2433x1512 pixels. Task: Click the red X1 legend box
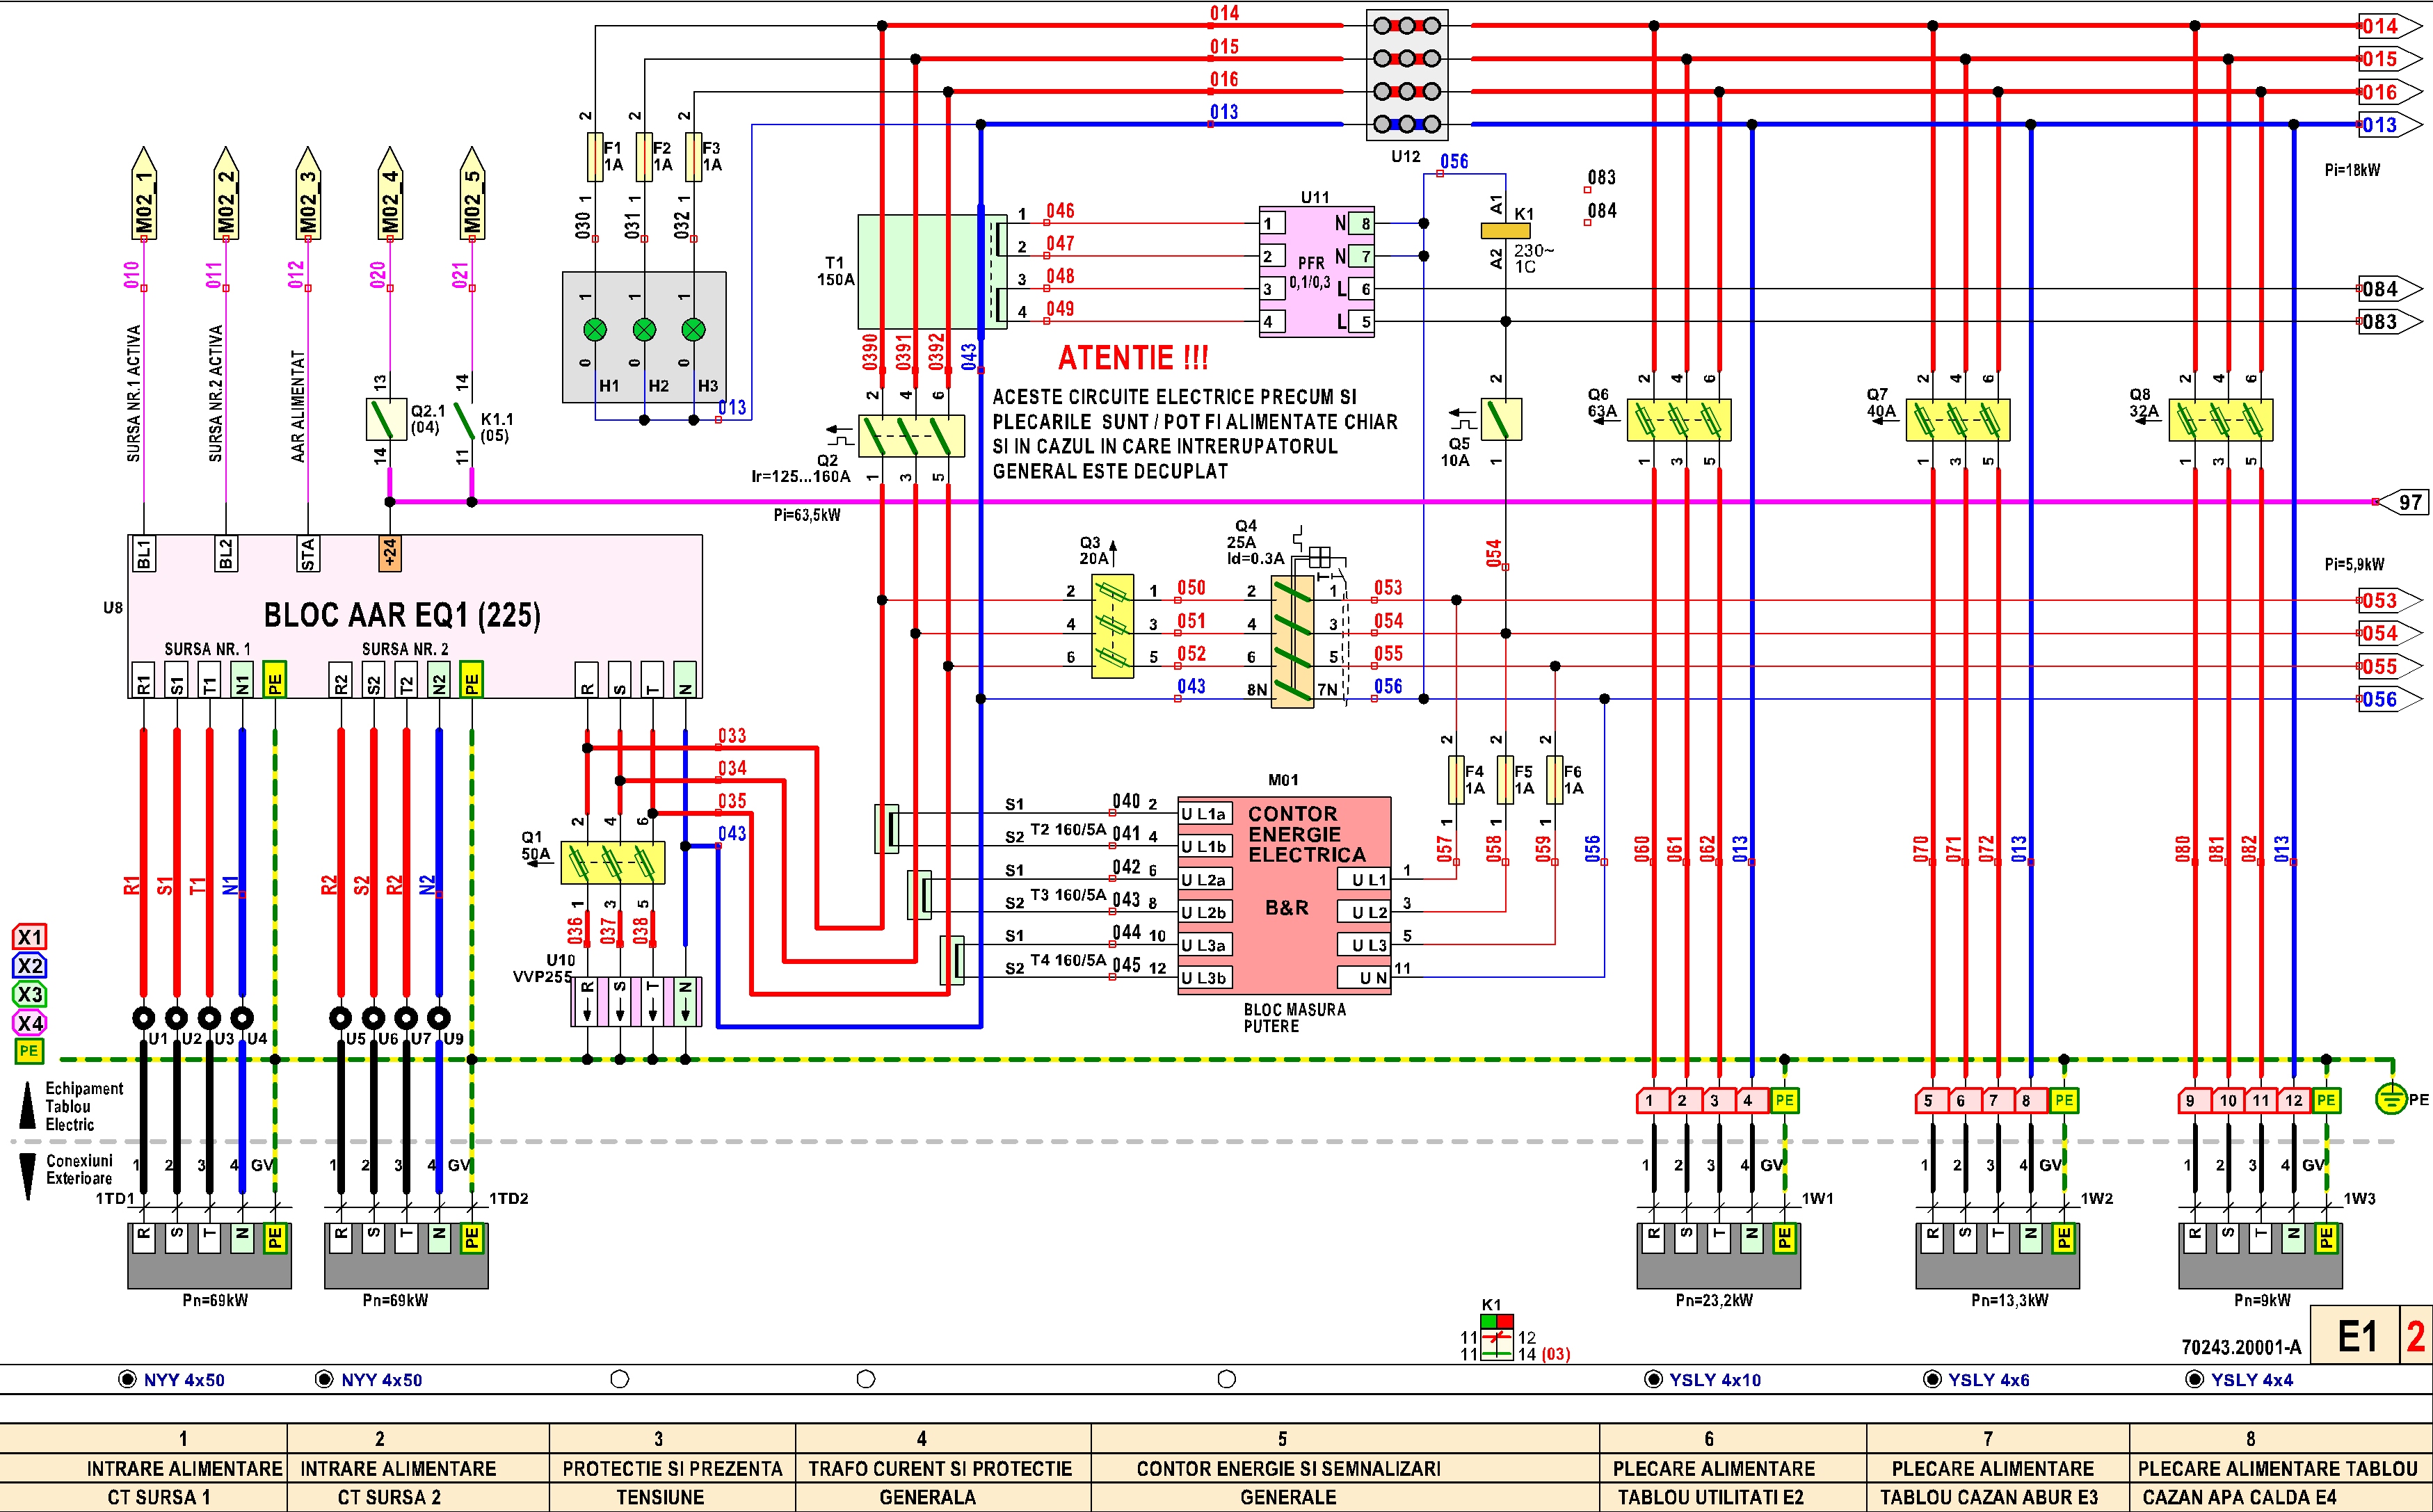(29, 937)
